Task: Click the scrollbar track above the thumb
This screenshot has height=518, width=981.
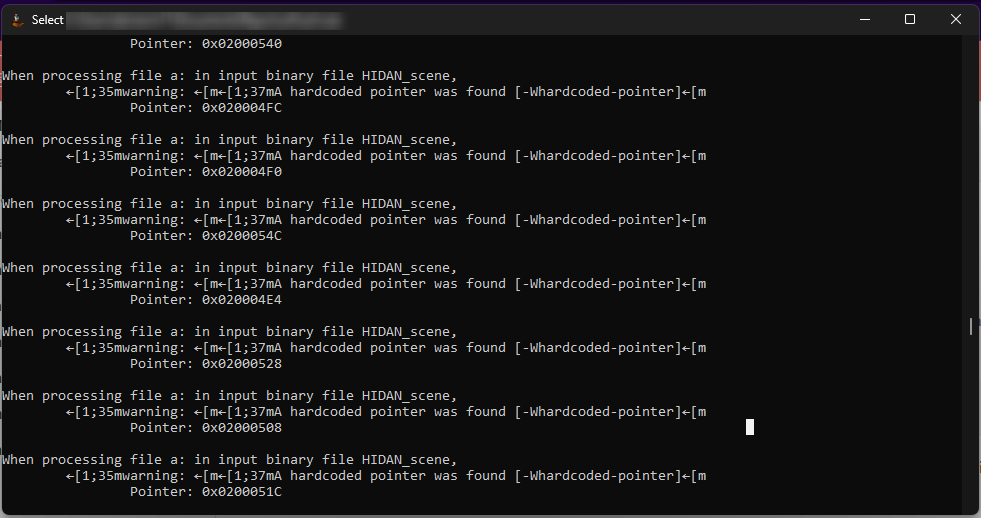Action: pos(970,180)
